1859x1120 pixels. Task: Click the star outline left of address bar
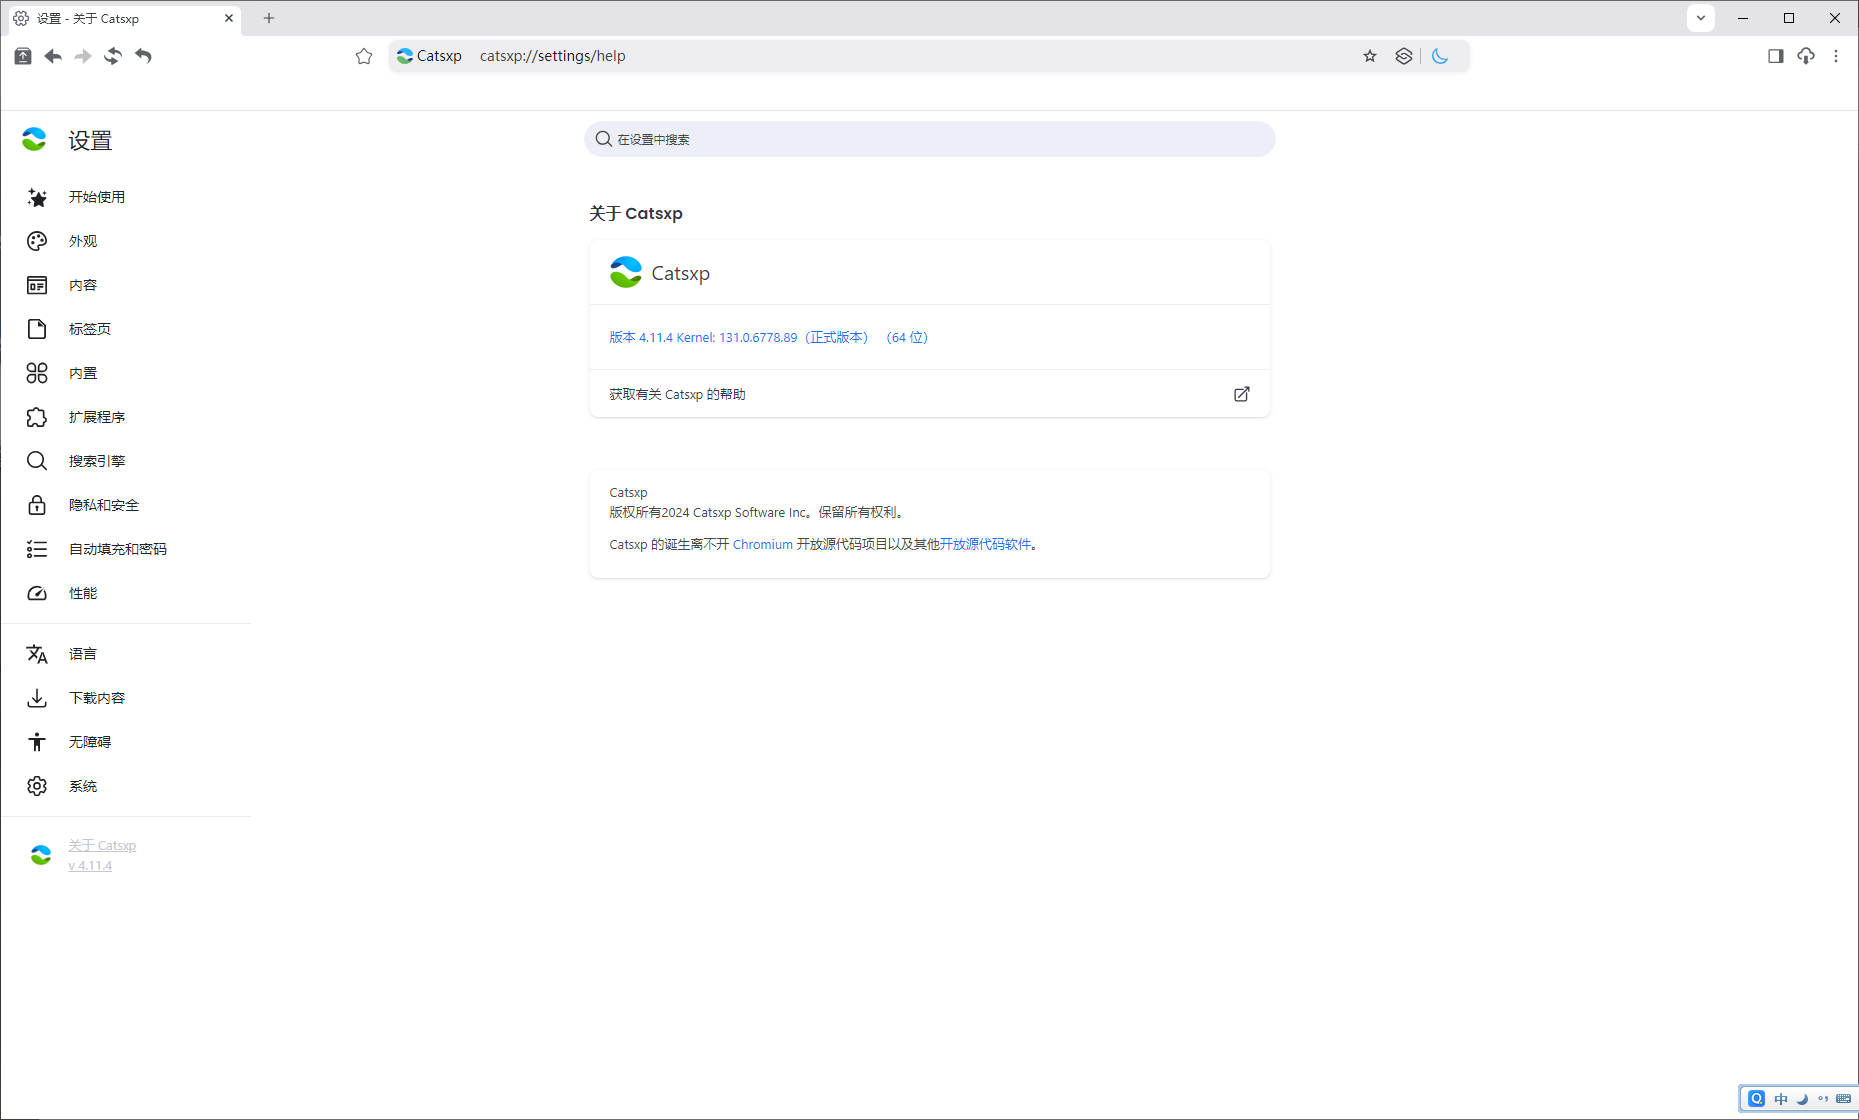pyautogui.click(x=364, y=56)
